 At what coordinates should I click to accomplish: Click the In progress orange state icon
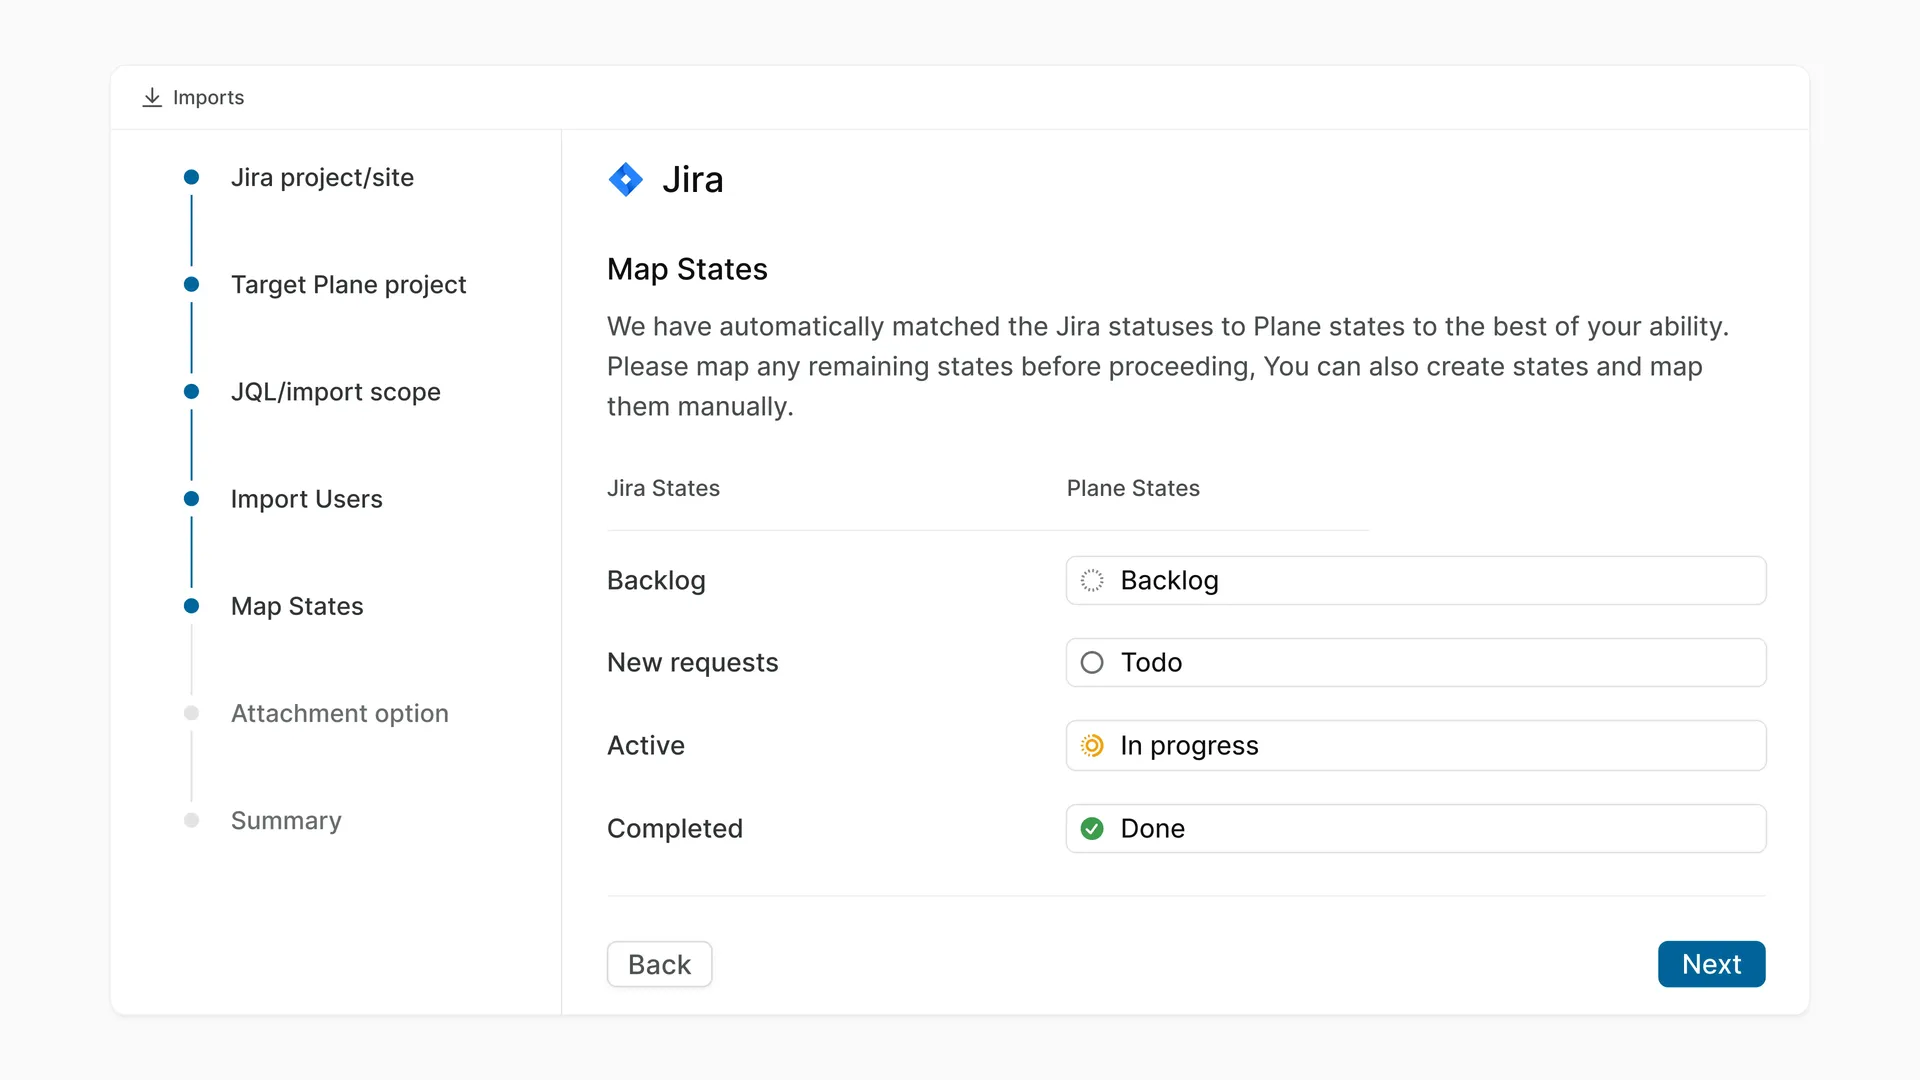click(1092, 746)
